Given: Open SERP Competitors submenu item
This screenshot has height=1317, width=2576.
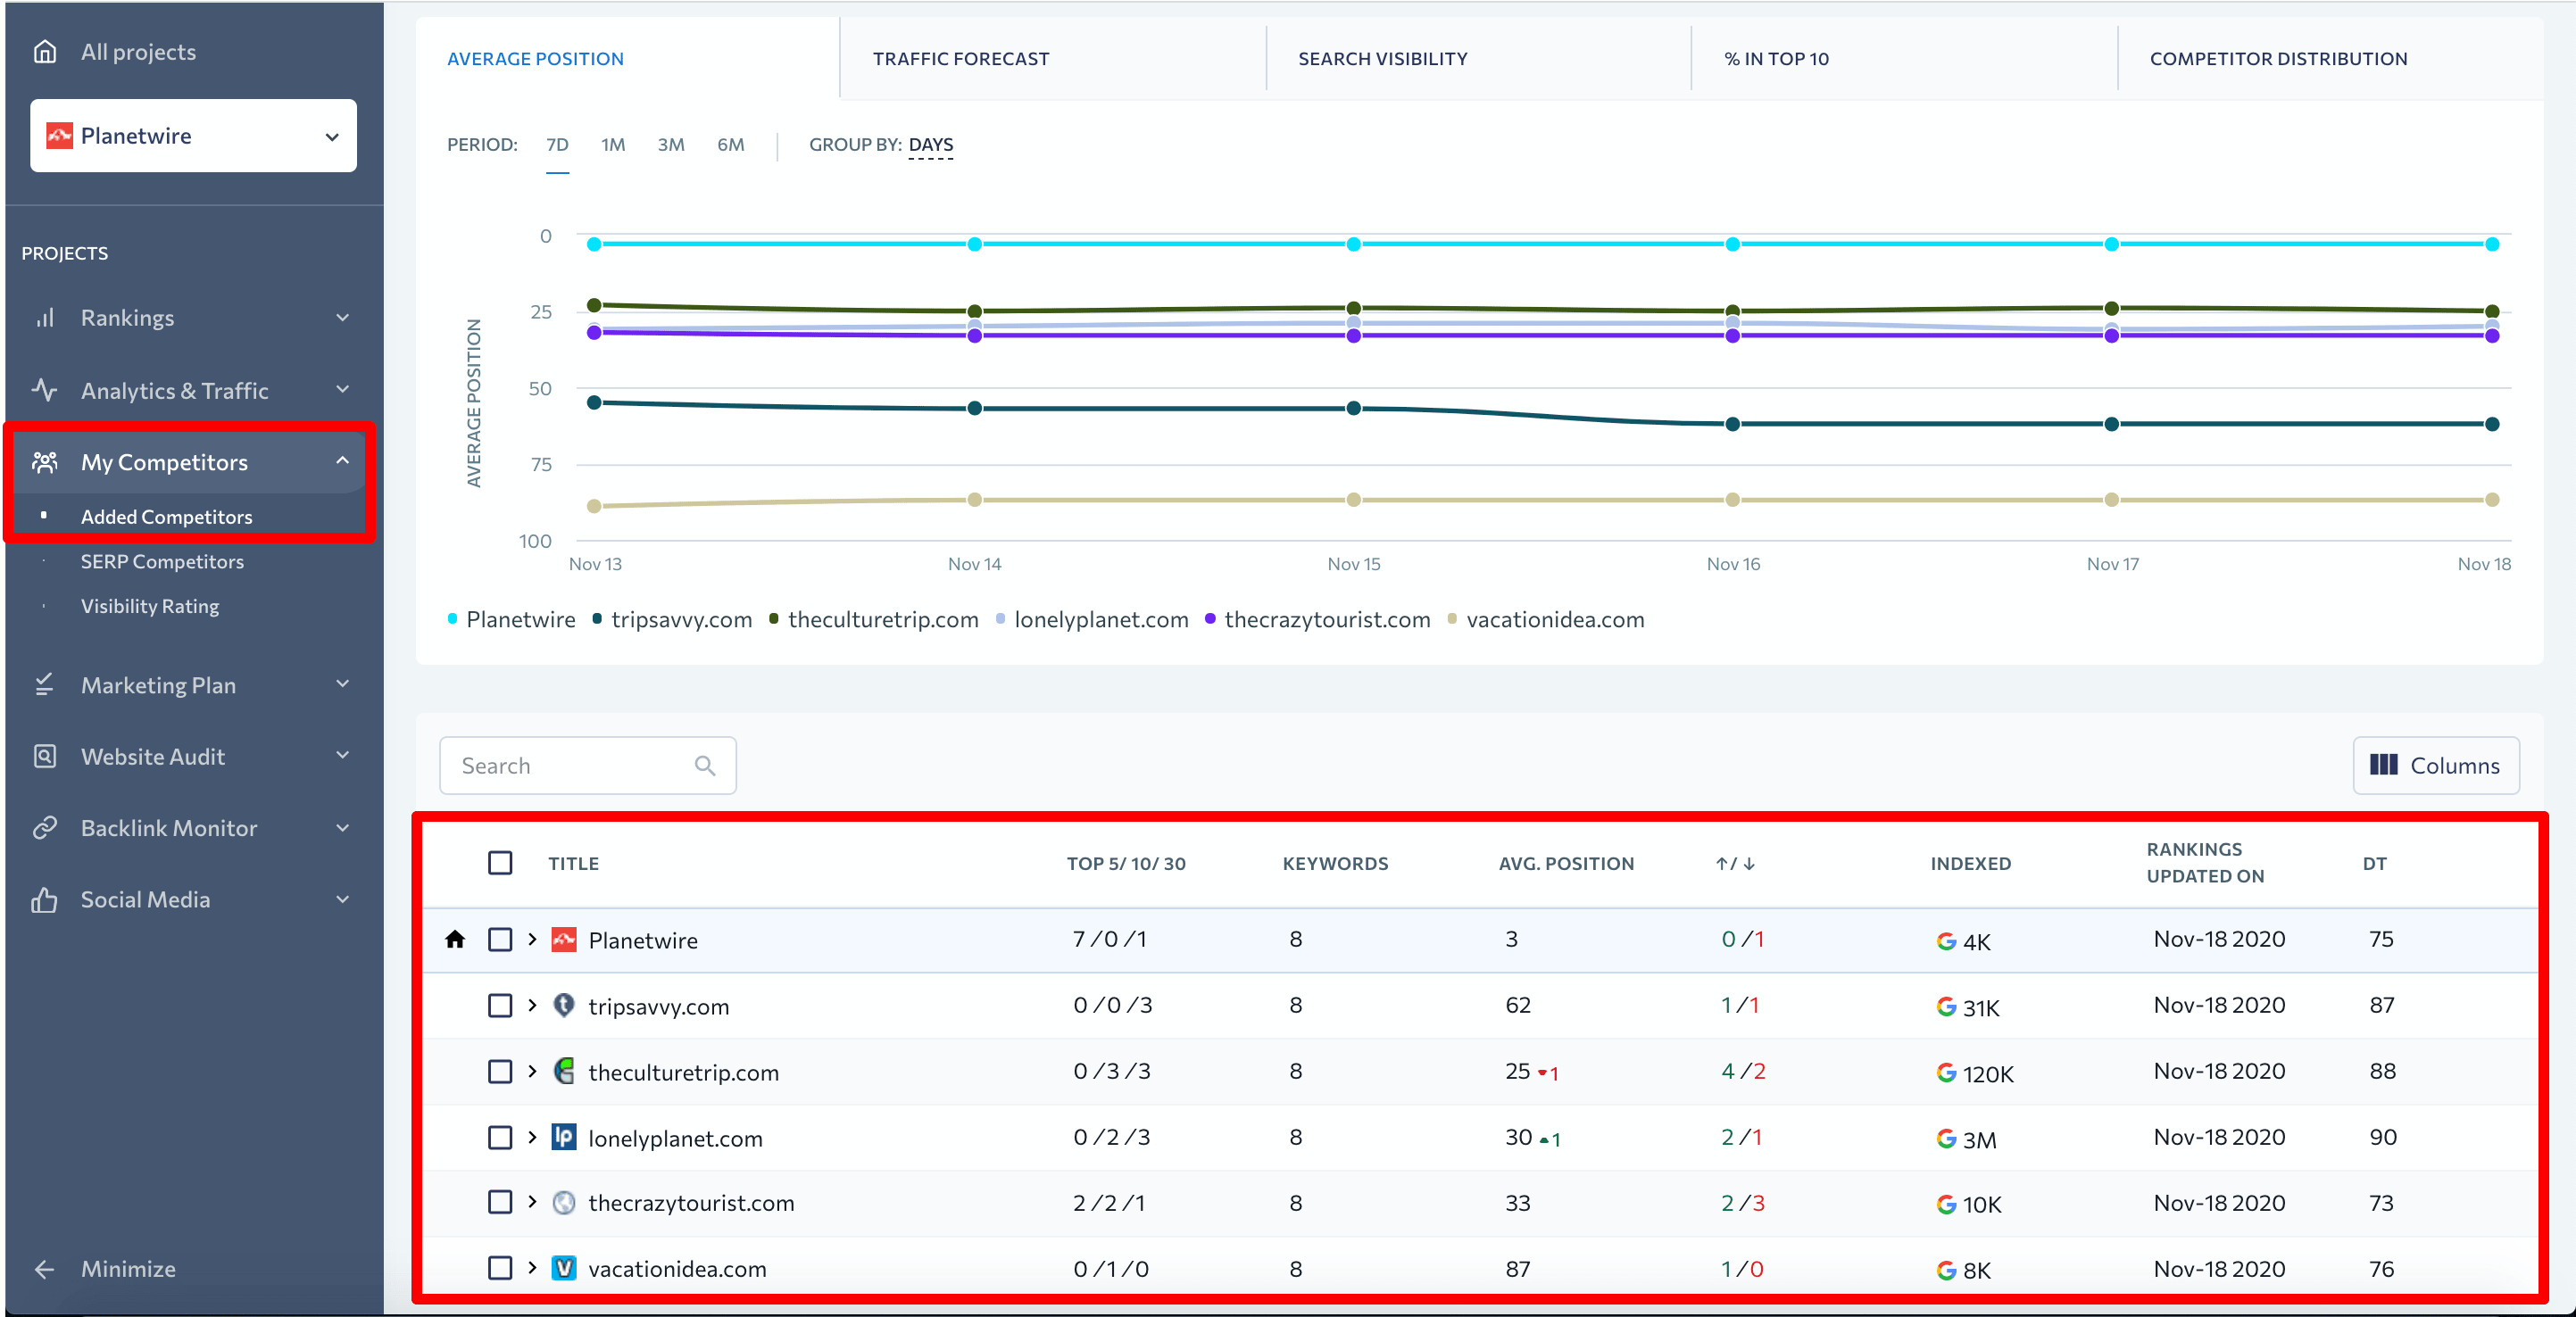Looking at the screenshot, I should tap(162, 561).
